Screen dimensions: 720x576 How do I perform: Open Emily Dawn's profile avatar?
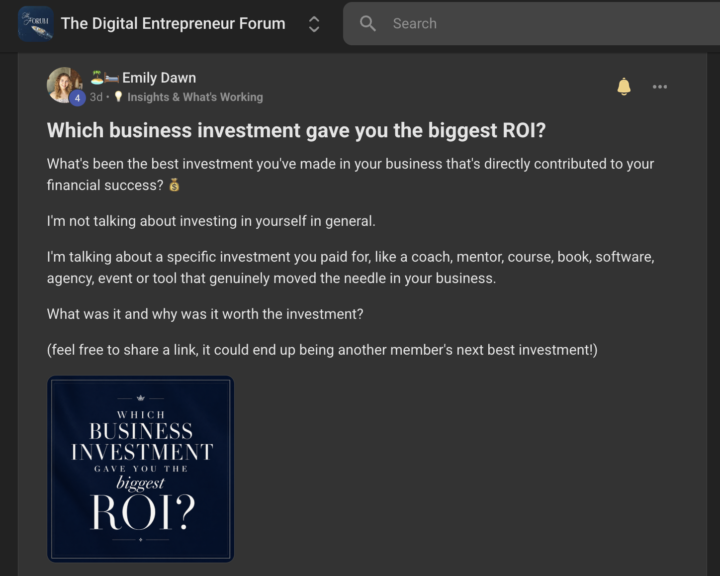[x=65, y=85]
